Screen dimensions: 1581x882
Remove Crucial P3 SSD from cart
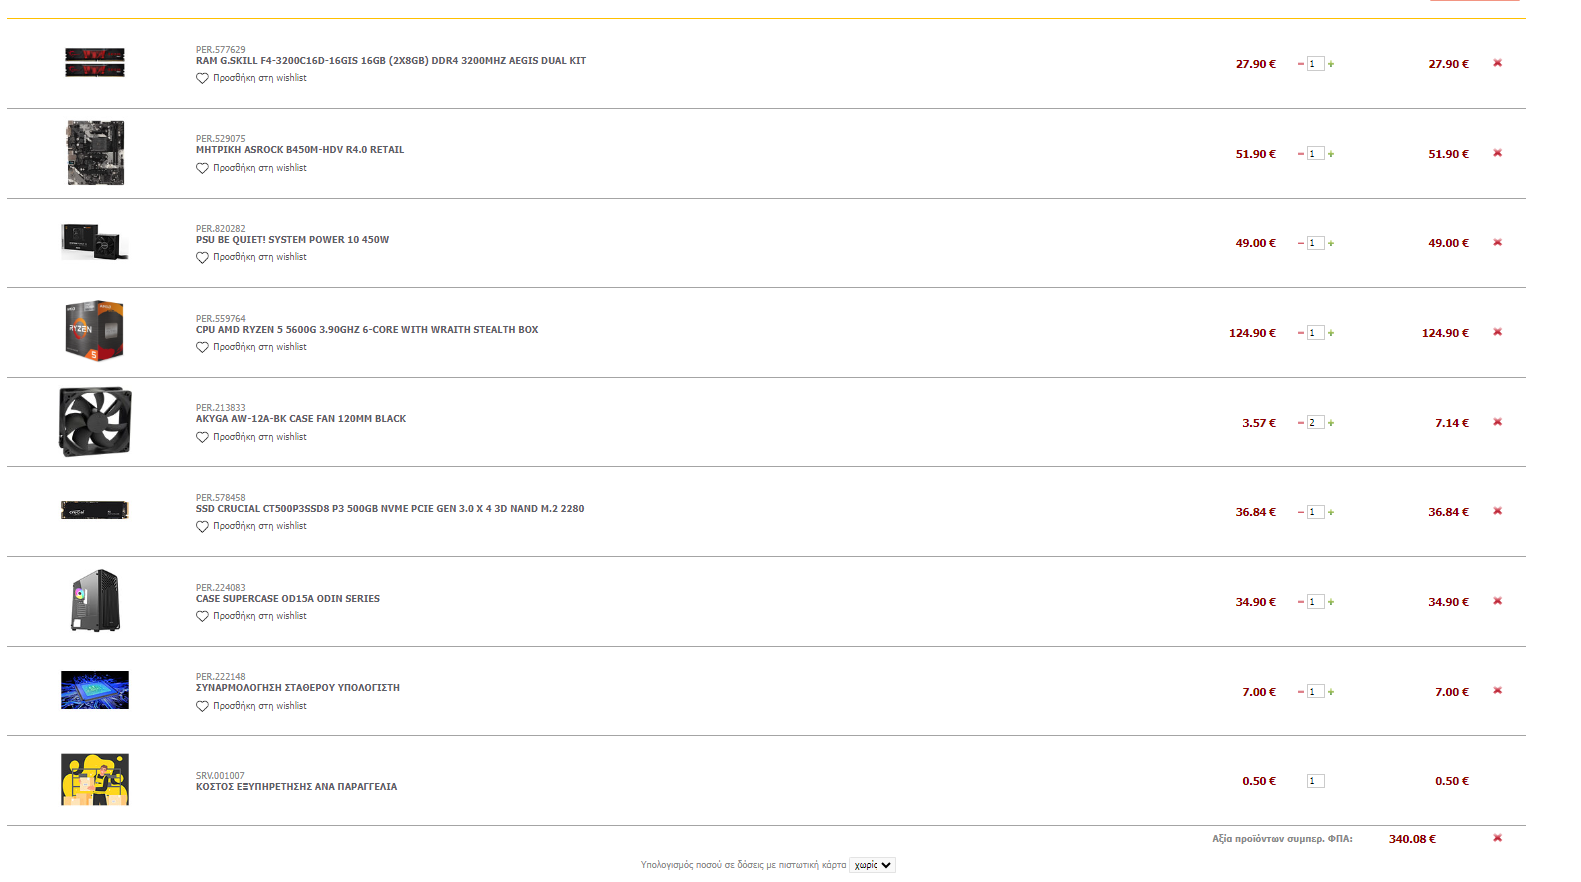click(x=1497, y=511)
